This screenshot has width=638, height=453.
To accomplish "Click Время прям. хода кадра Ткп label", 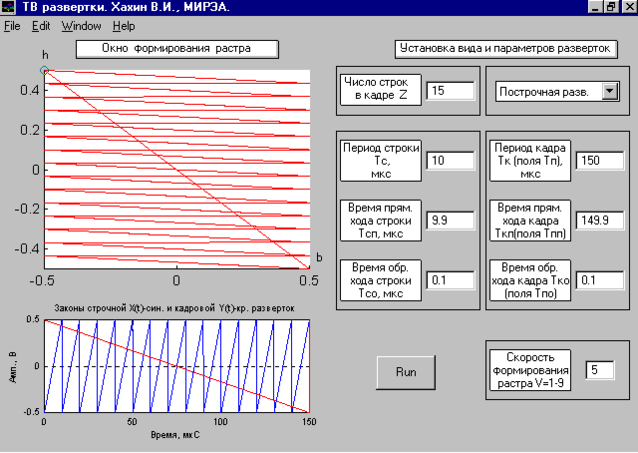I will click(x=530, y=221).
